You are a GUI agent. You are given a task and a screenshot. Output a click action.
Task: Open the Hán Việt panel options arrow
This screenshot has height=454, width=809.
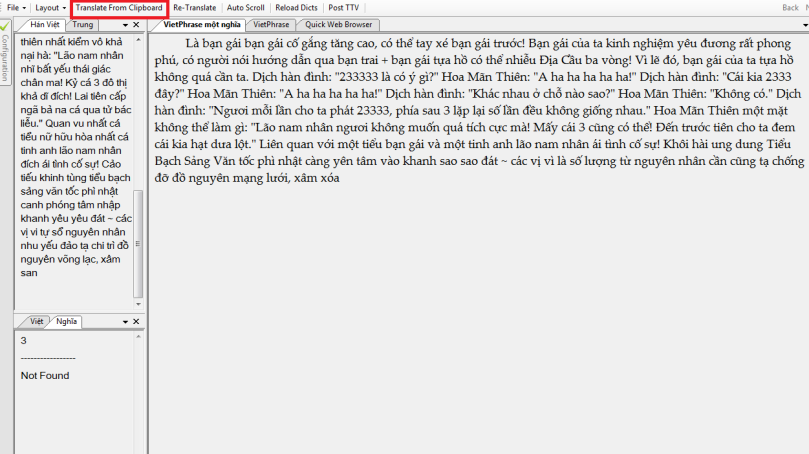tap(125, 24)
